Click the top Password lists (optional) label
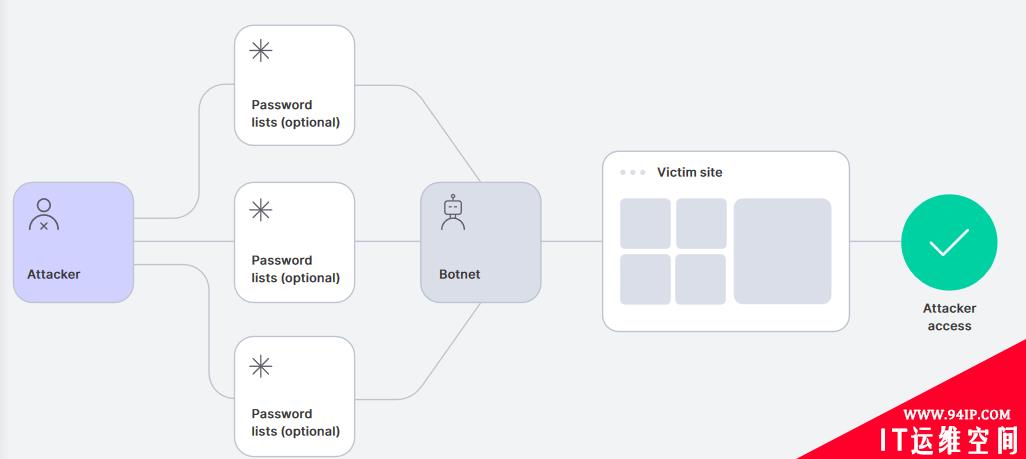 click(296, 113)
